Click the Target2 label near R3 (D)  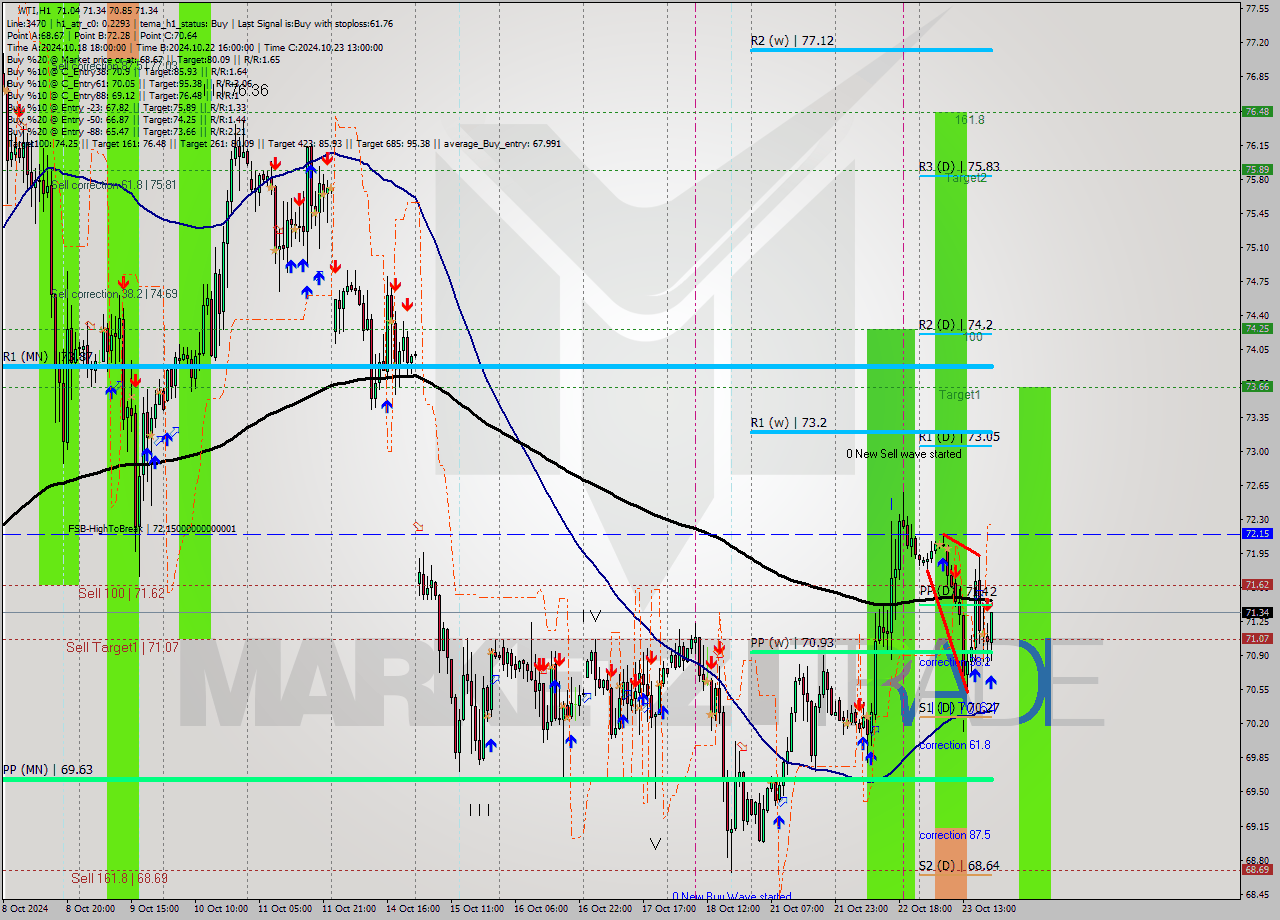point(966,177)
